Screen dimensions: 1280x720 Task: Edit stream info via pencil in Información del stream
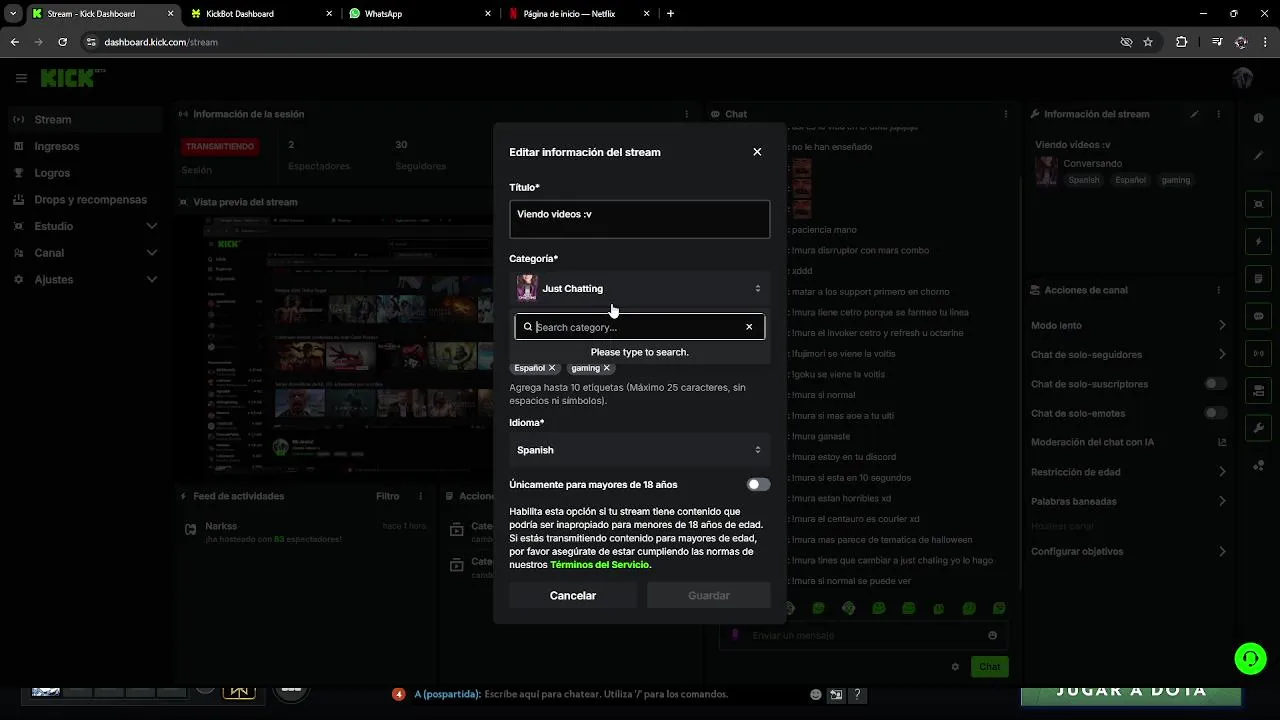coord(1194,114)
